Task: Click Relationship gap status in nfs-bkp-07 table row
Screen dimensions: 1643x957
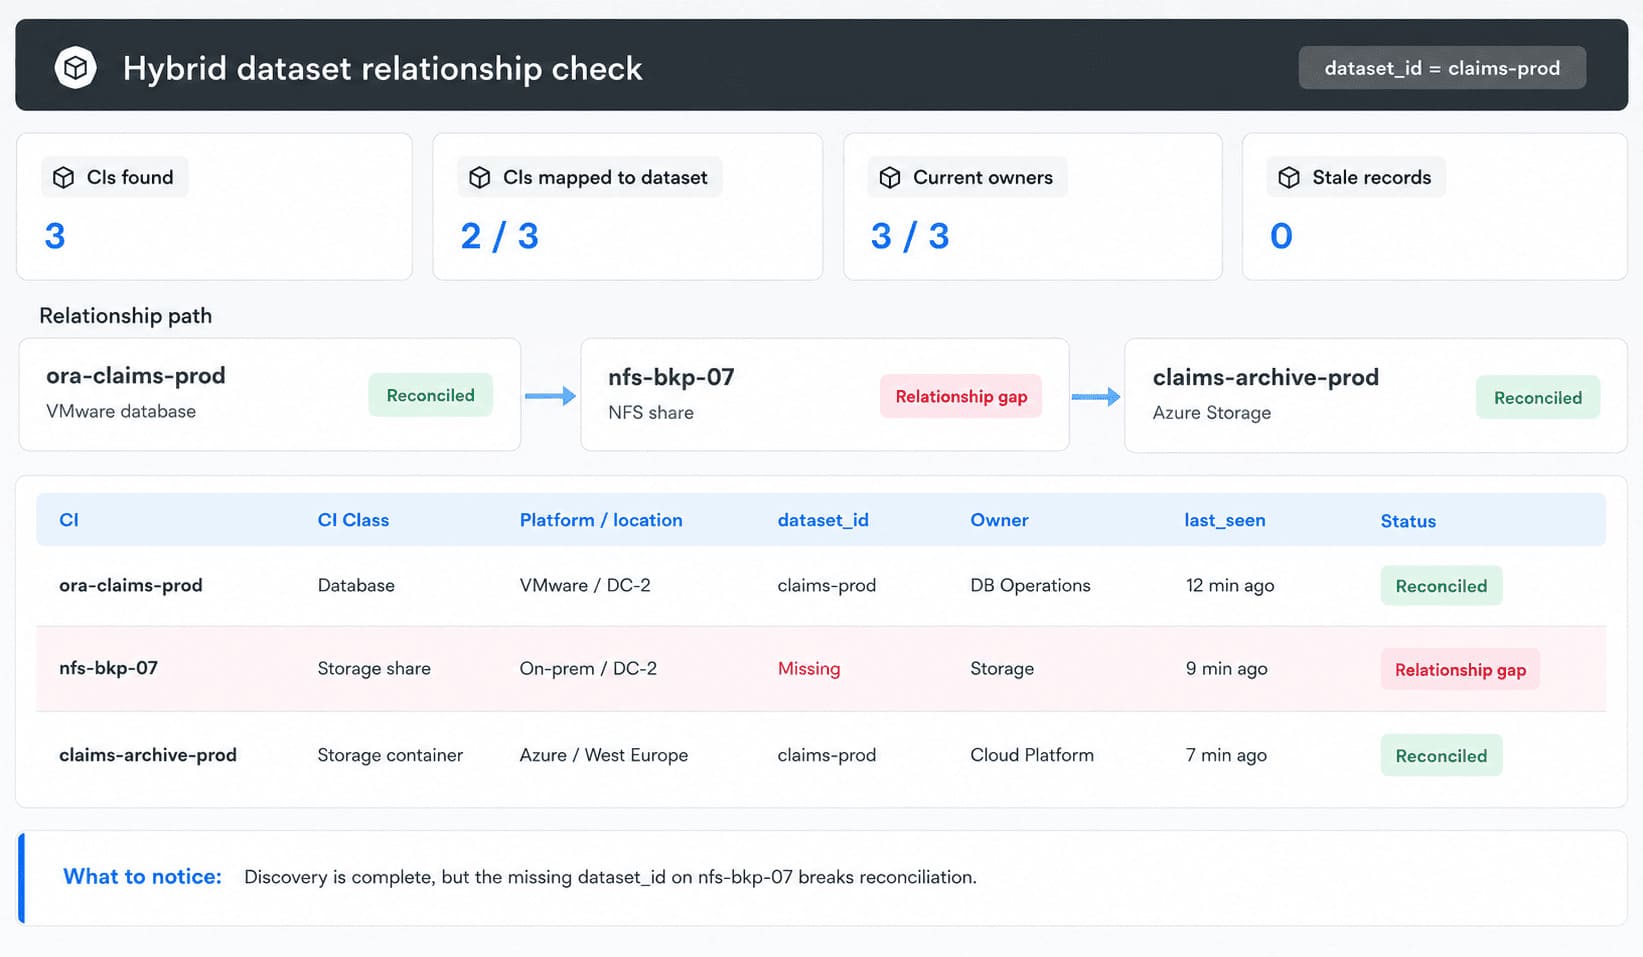Action: [1460, 670]
